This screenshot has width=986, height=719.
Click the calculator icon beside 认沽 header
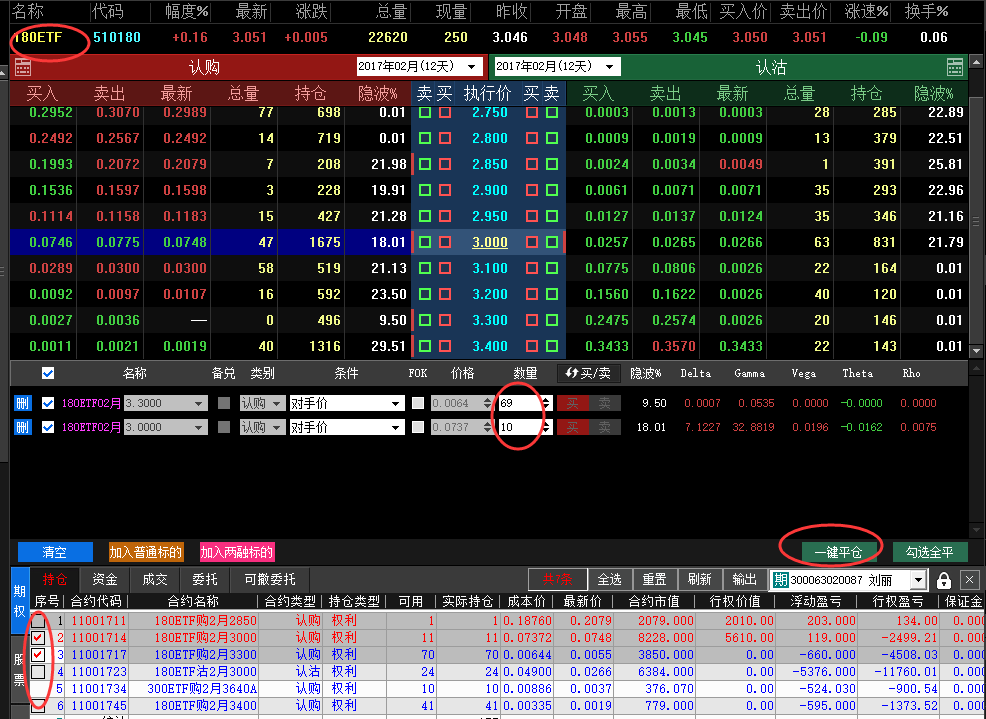click(954, 67)
